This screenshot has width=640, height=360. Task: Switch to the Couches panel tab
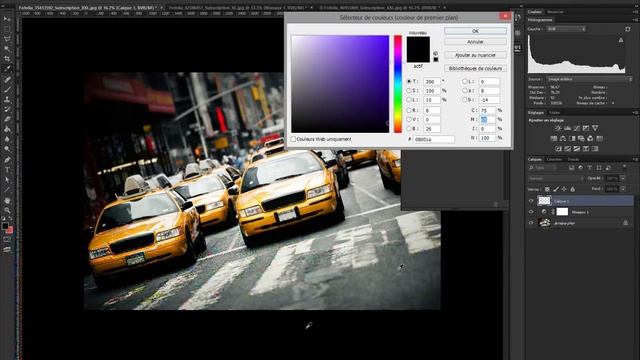click(554, 159)
